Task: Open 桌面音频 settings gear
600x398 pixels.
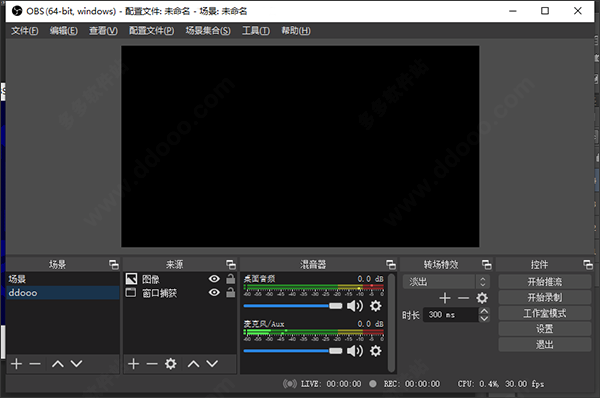Action: (376, 306)
